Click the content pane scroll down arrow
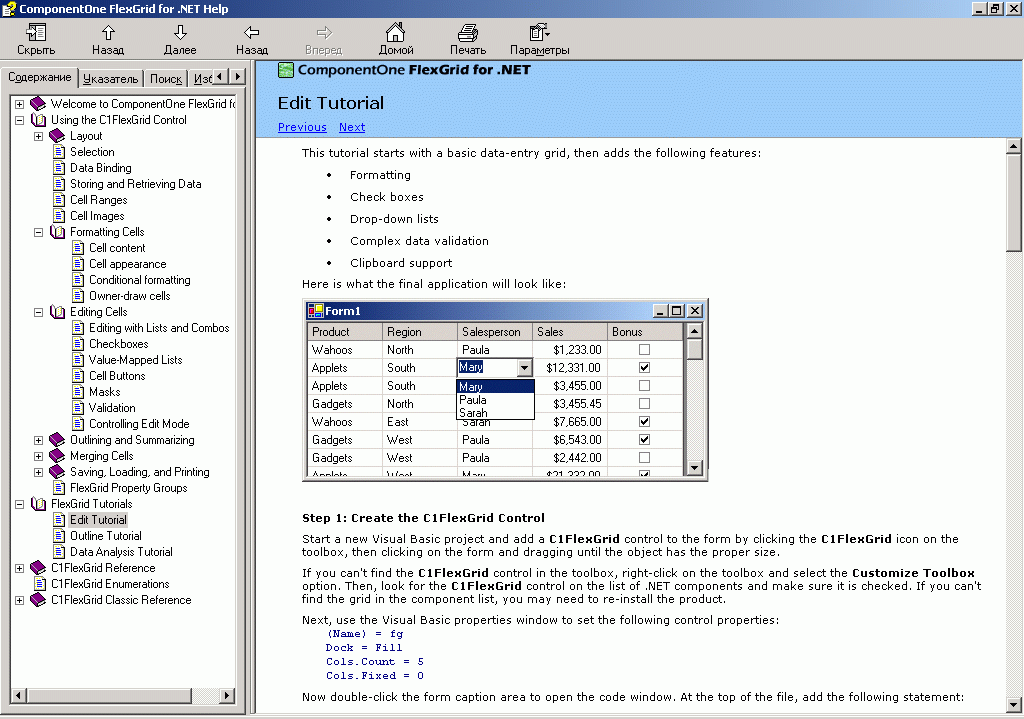This screenshot has height=719, width=1024. pos(1014,705)
